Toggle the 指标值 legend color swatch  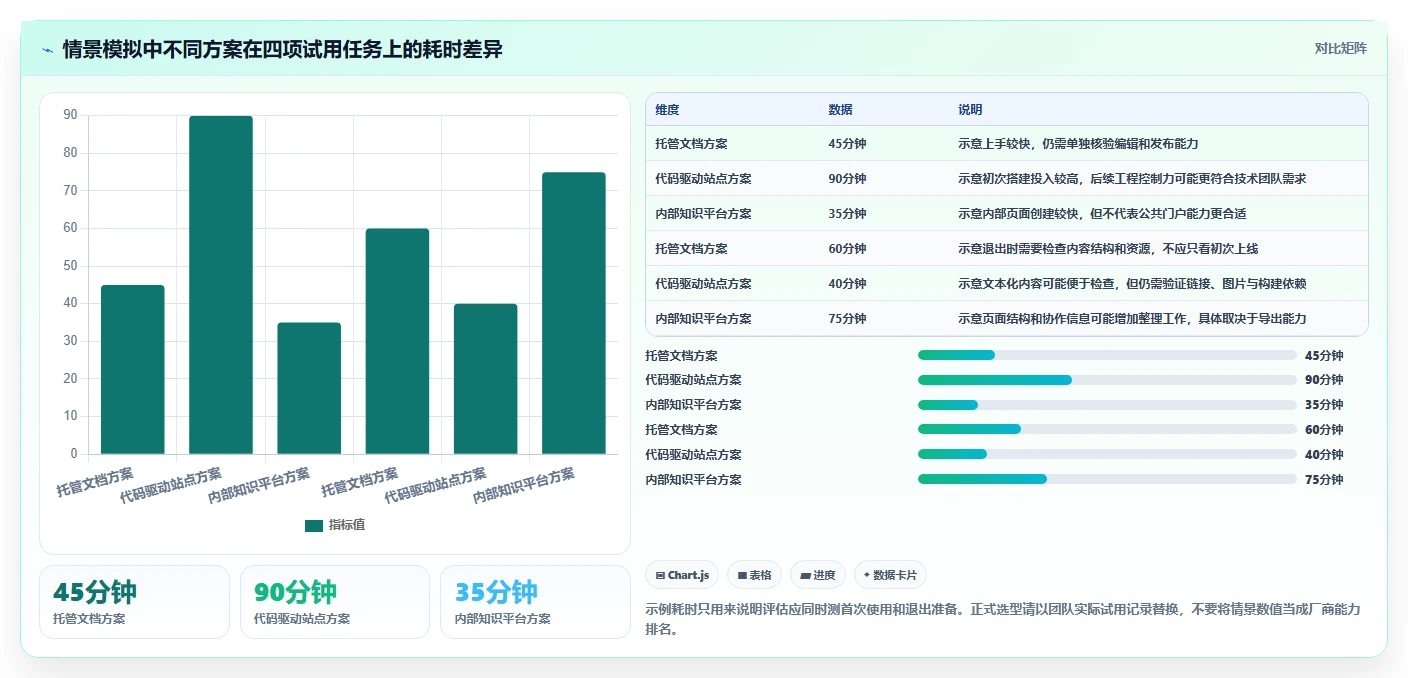(x=314, y=525)
